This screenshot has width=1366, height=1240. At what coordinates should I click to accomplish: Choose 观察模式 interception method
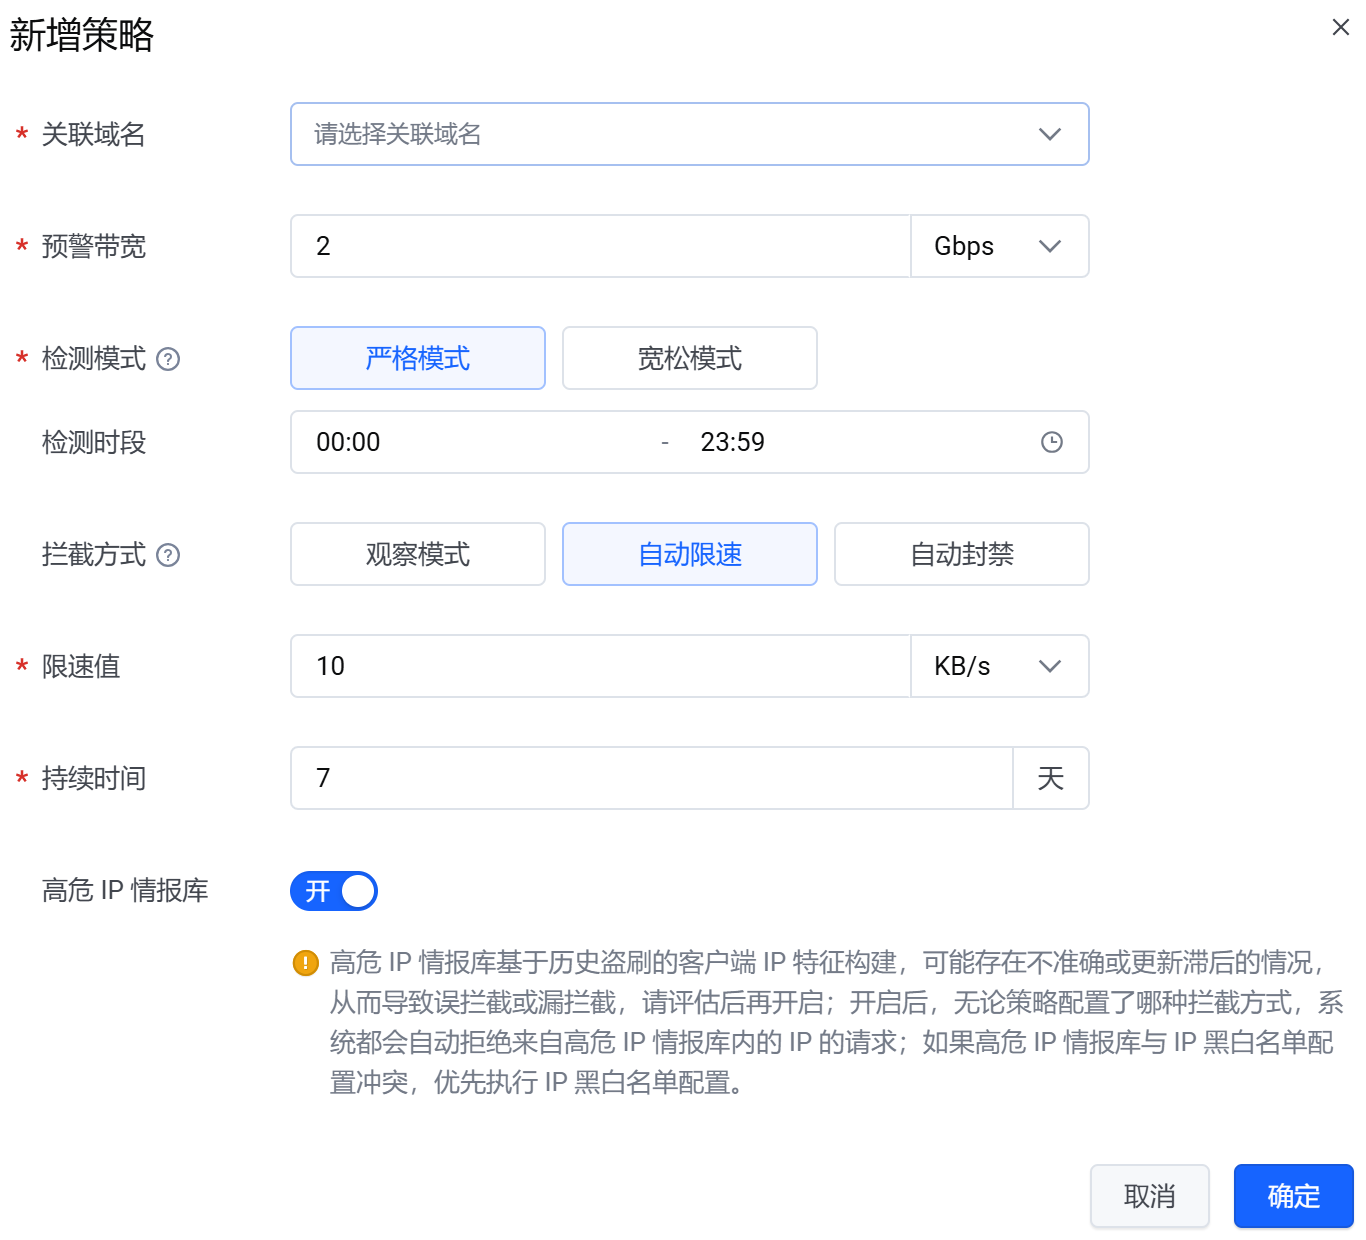point(418,554)
